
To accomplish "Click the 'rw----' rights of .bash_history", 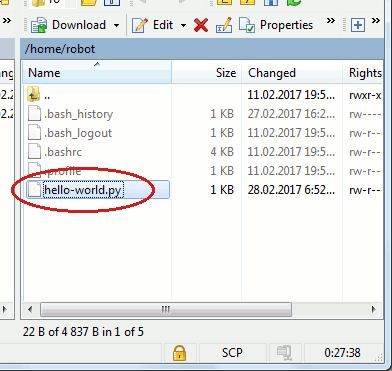I will (x=365, y=114).
